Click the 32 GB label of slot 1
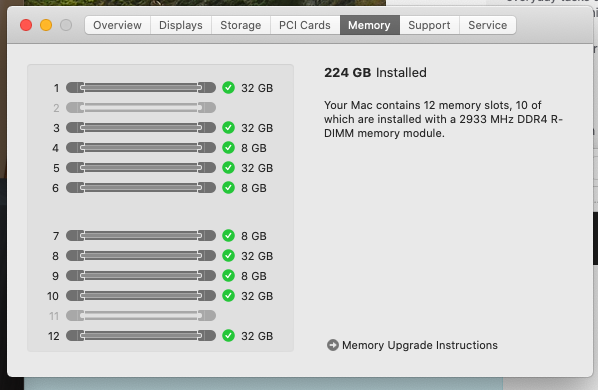The width and height of the screenshot is (598, 390). pyautogui.click(x=257, y=88)
